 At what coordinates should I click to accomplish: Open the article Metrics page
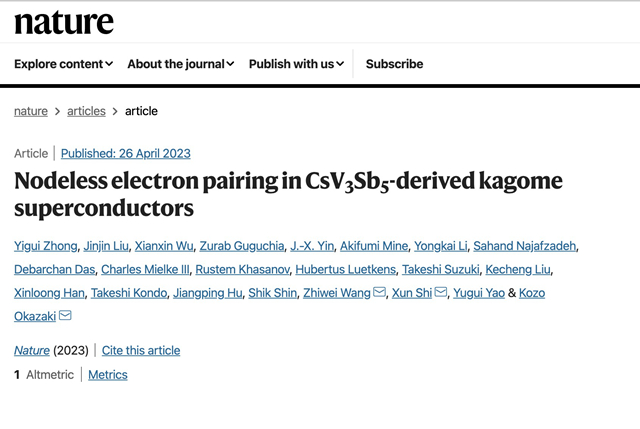(x=108, y=375)
